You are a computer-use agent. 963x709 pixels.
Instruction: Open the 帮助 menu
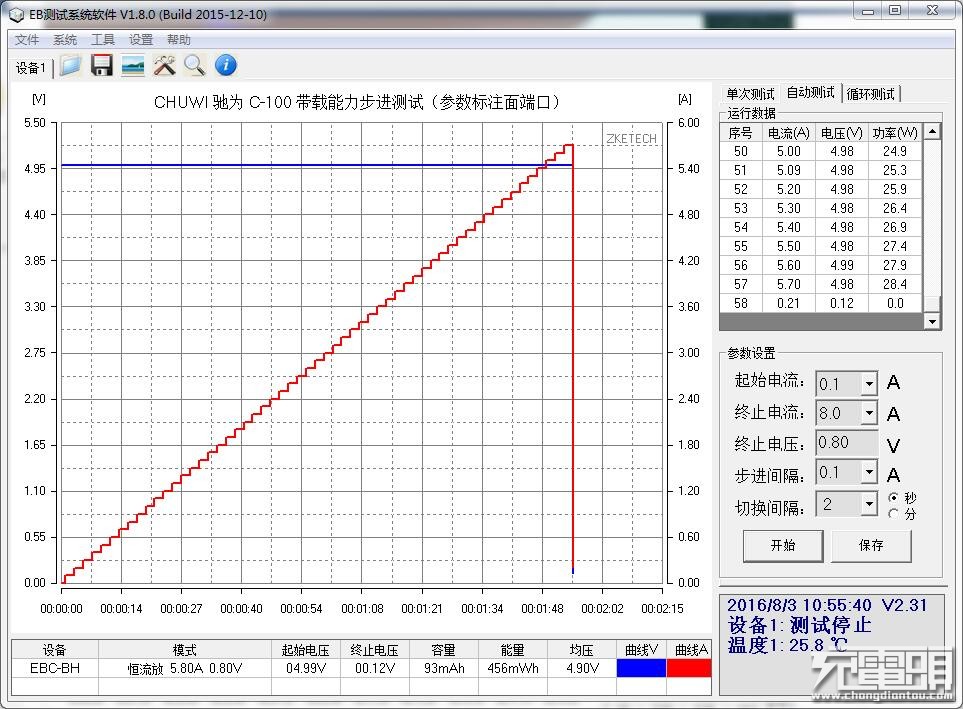click(x=179, y=40)
